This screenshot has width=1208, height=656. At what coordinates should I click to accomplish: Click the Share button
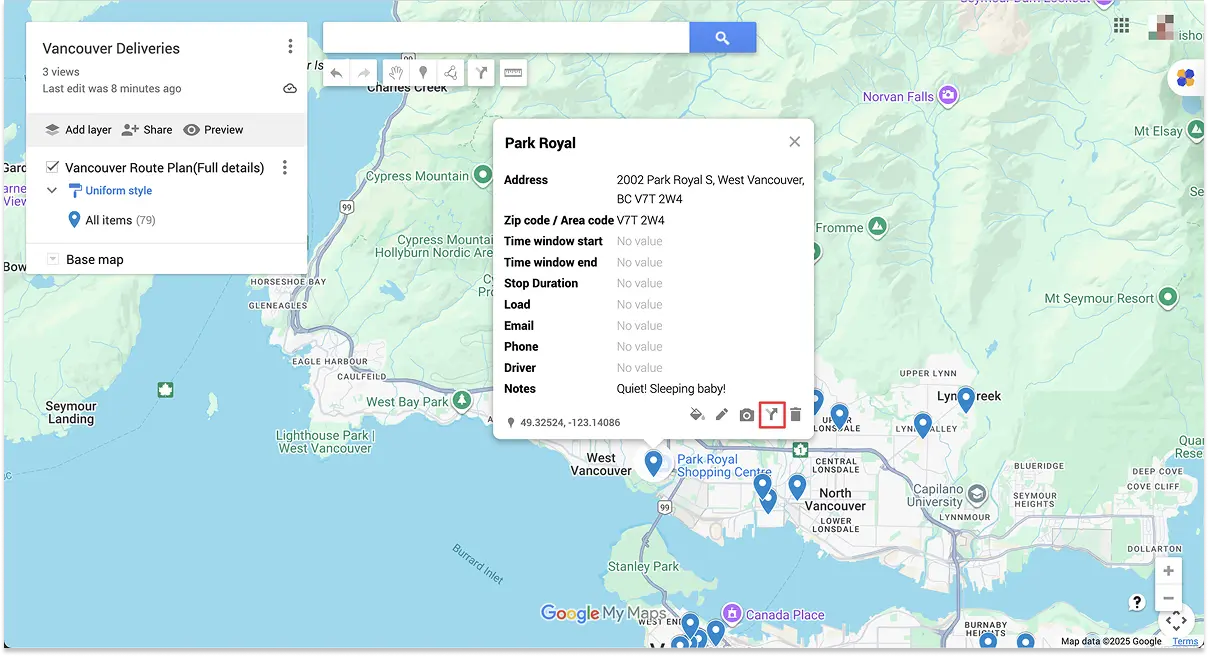(147, 129)
